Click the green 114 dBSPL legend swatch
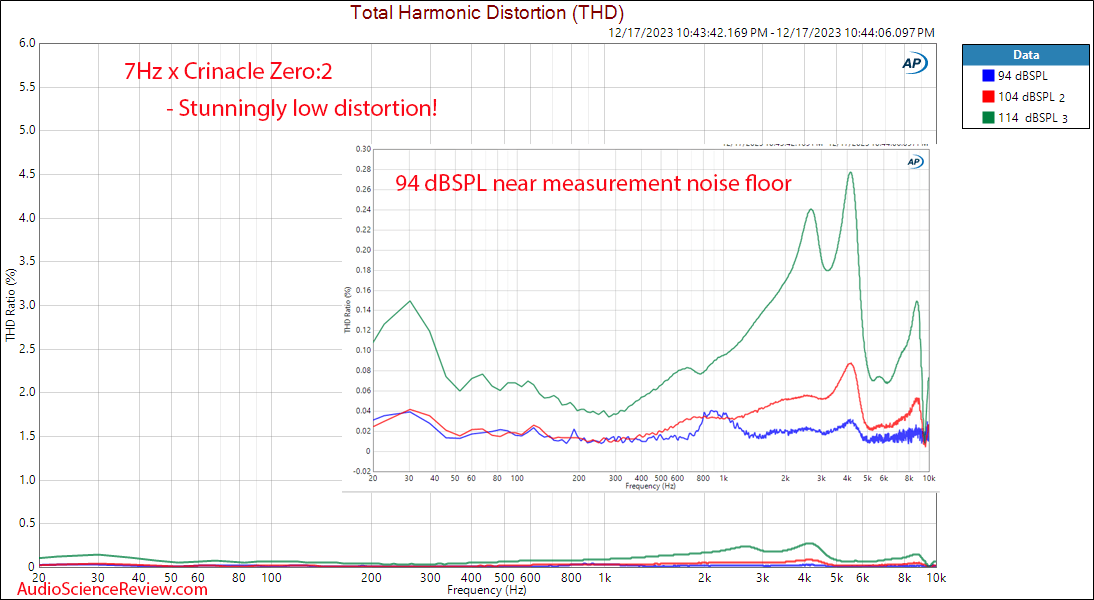 [987, 119]
